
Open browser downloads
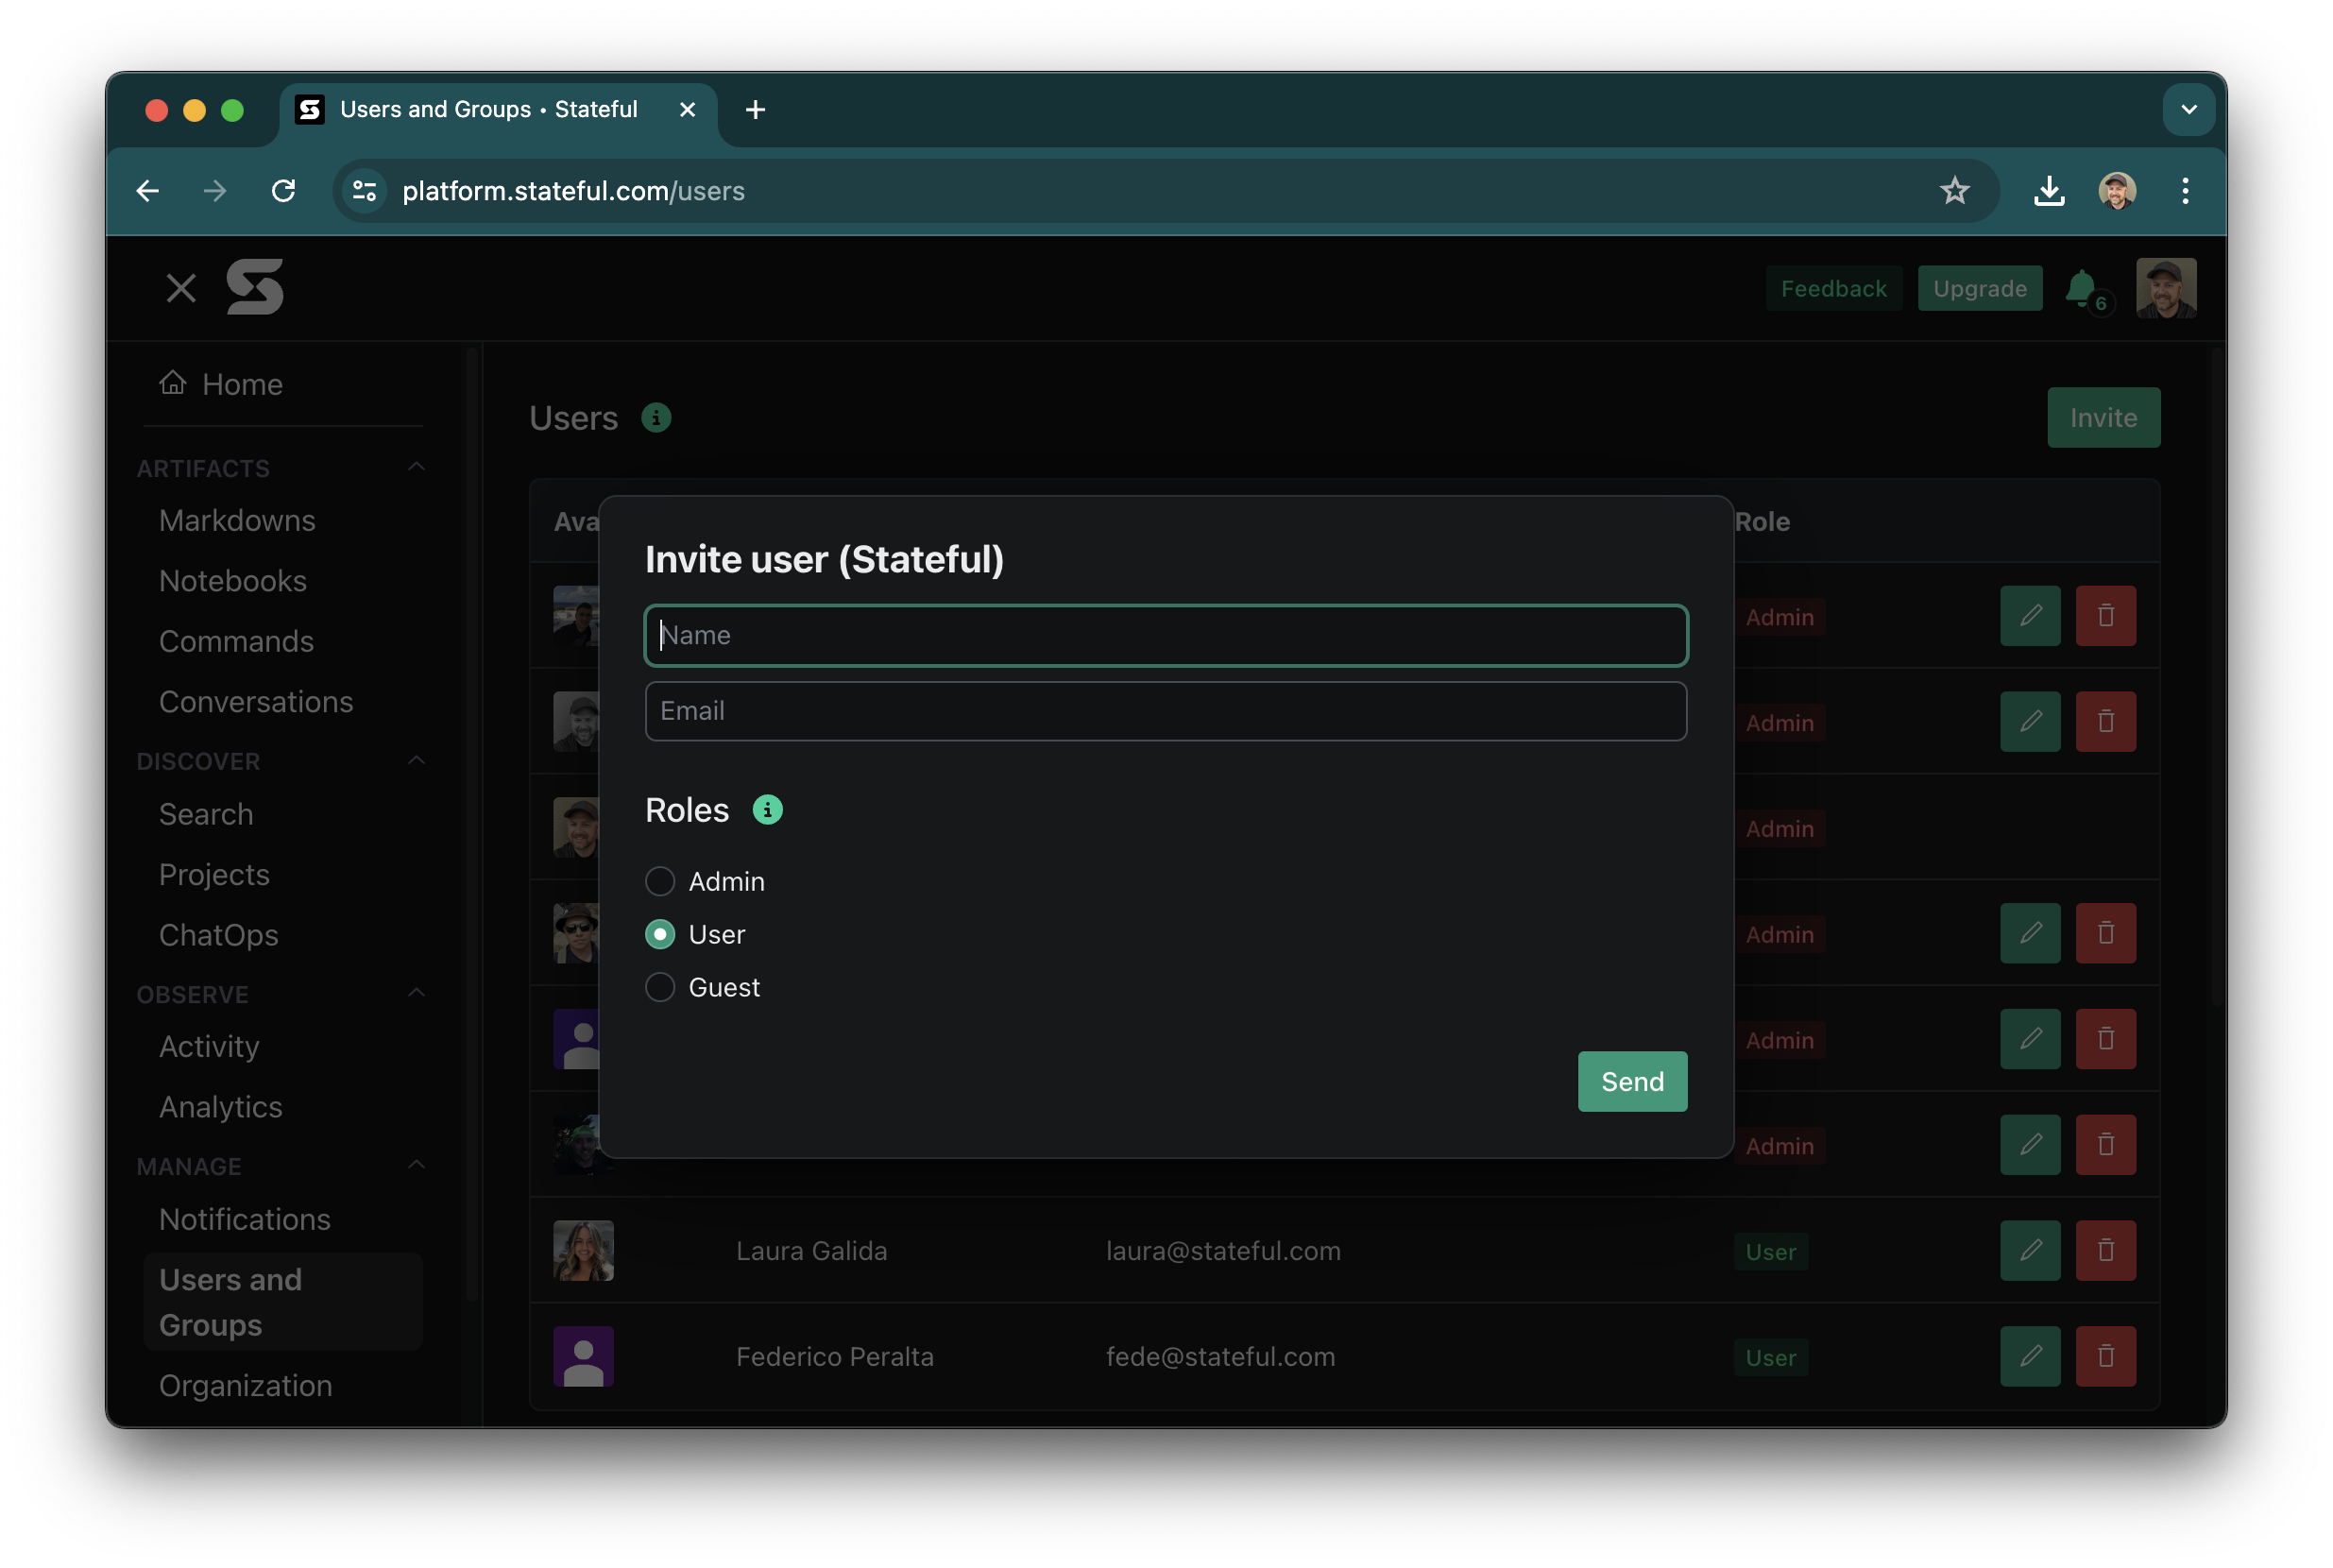[2049, 191]
